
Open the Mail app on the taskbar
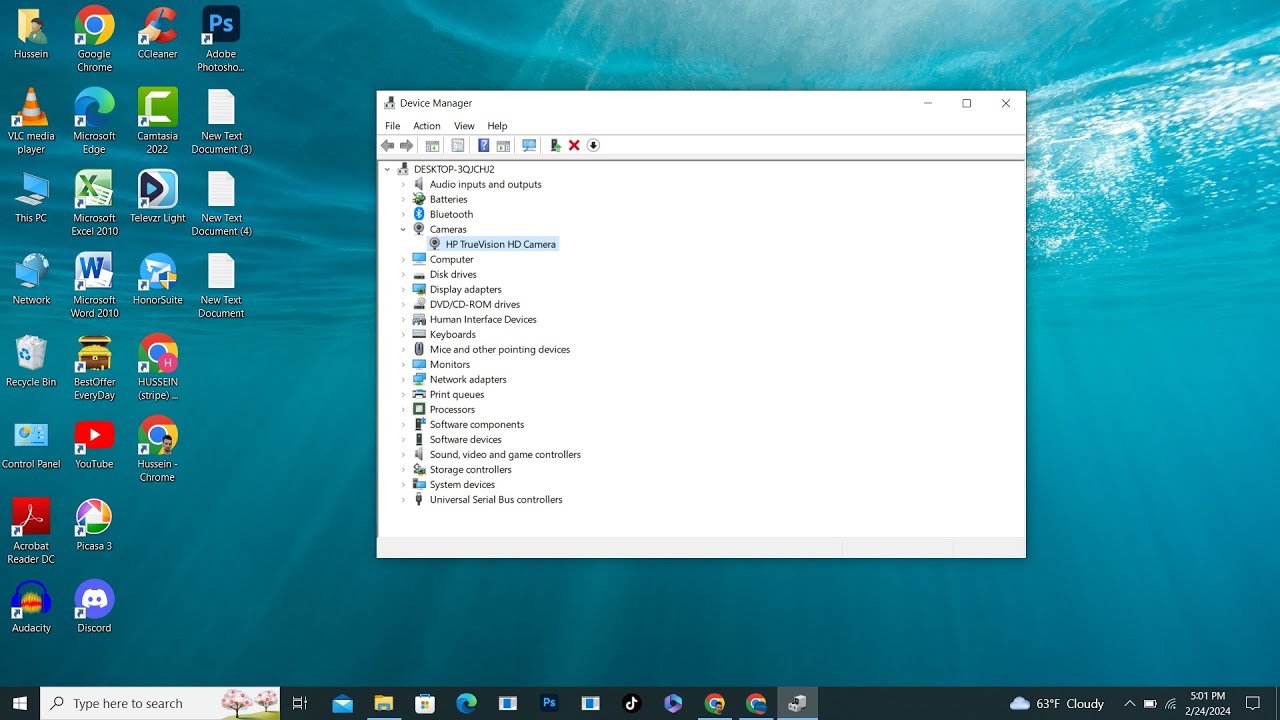pyautogui.click(x=342, y=703)
